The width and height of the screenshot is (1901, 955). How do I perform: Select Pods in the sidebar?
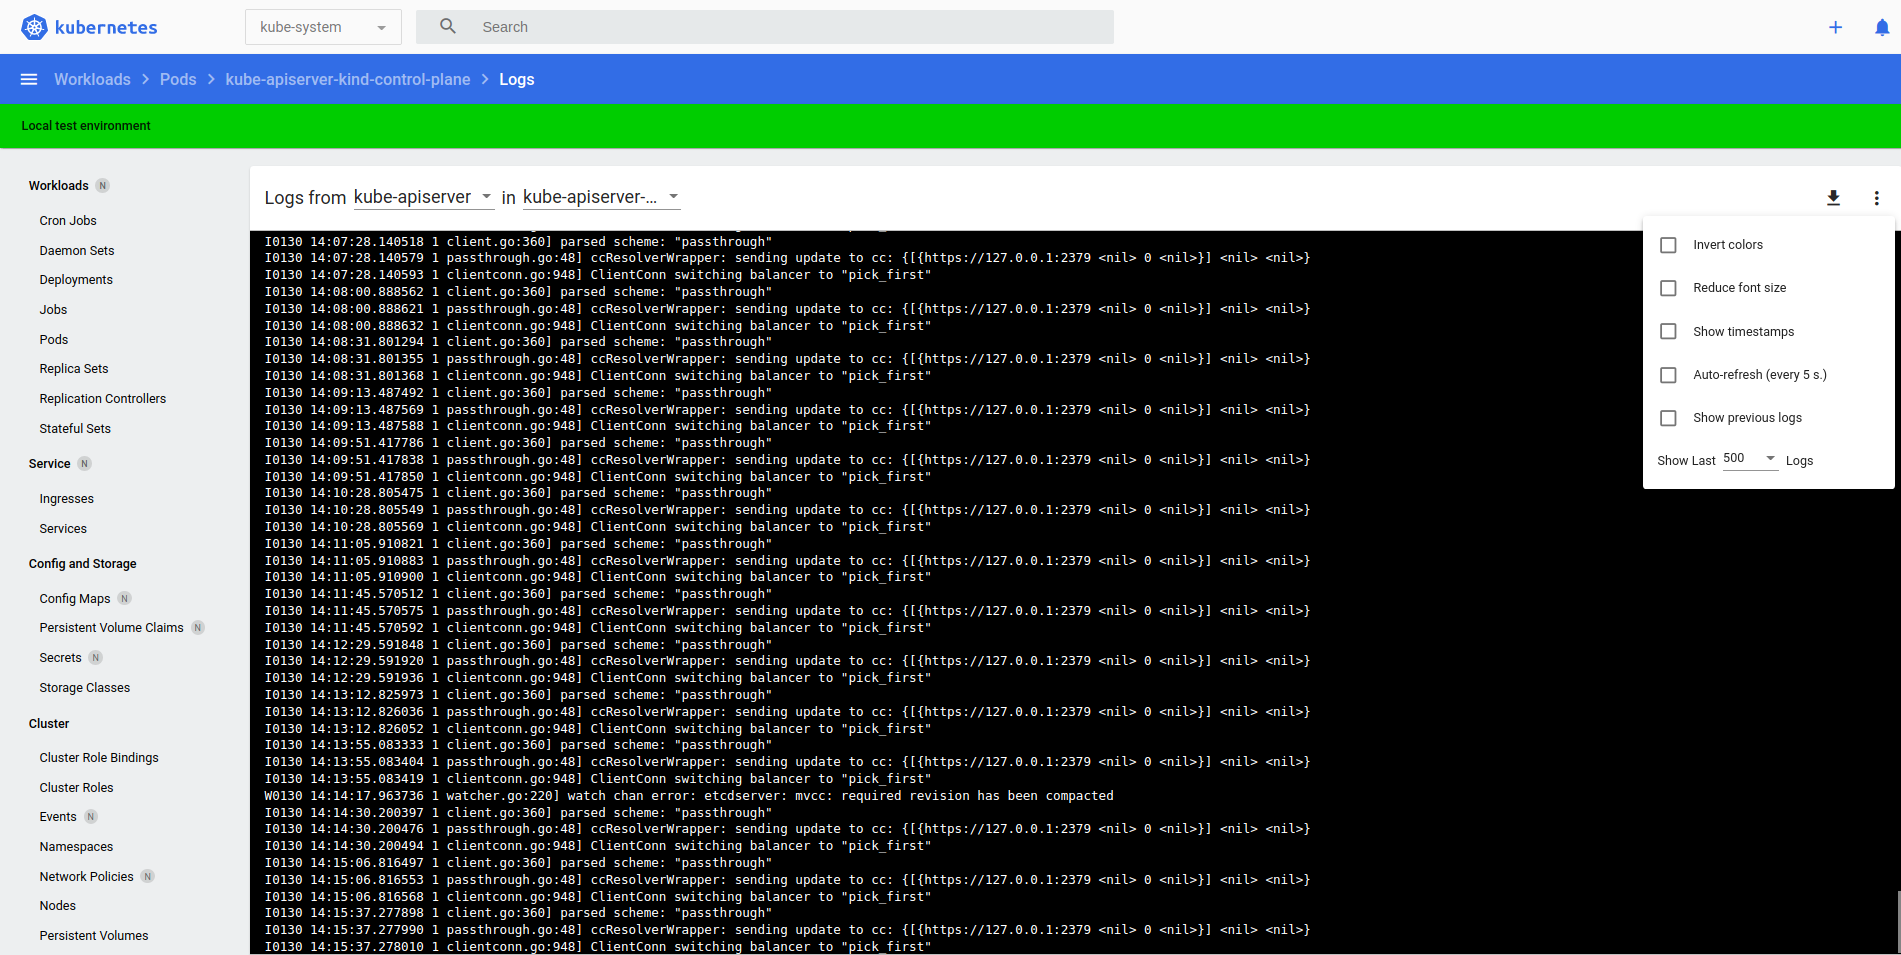[53, 339]
